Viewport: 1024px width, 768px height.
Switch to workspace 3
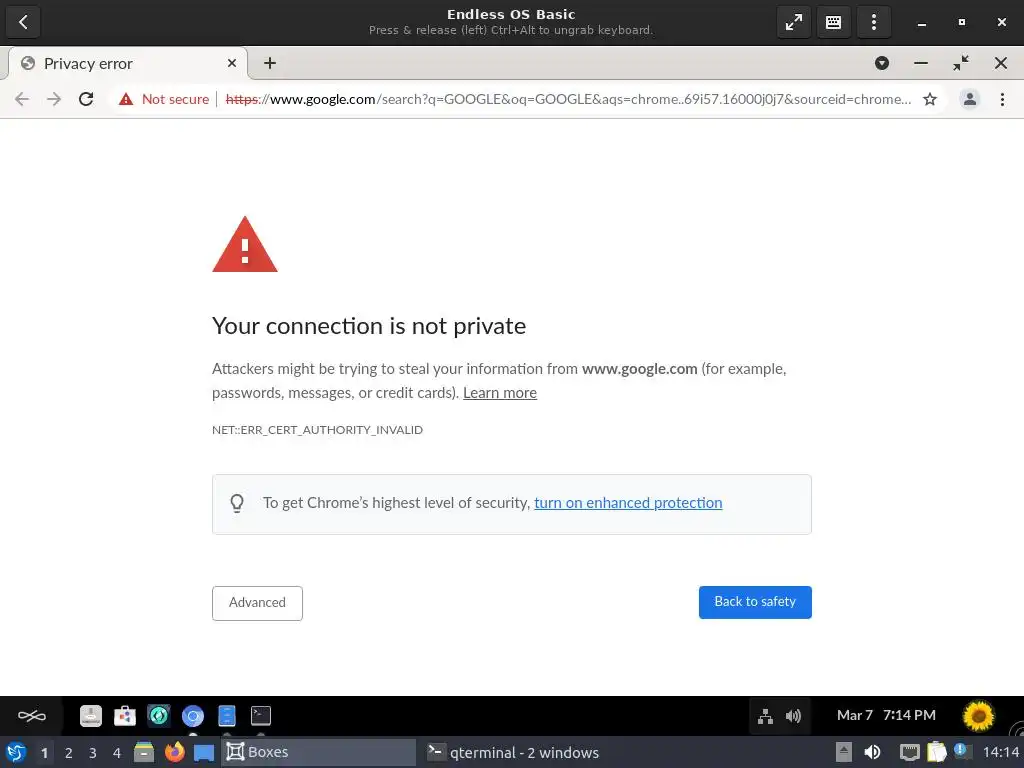click(x=93, y=753)
